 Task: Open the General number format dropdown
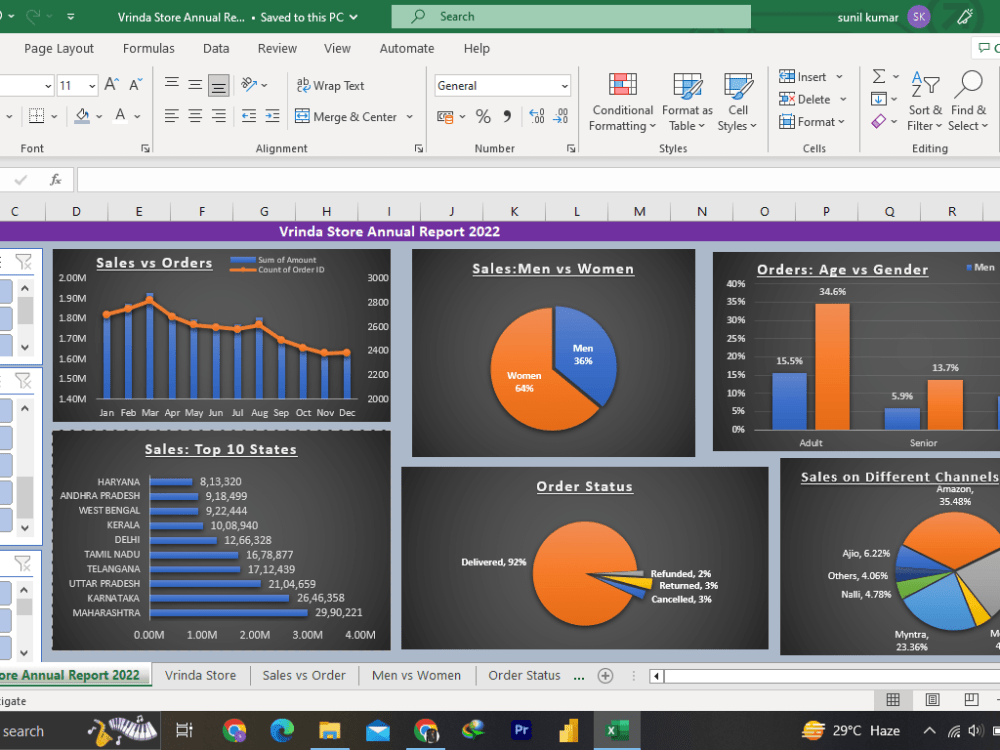[567, 85]
